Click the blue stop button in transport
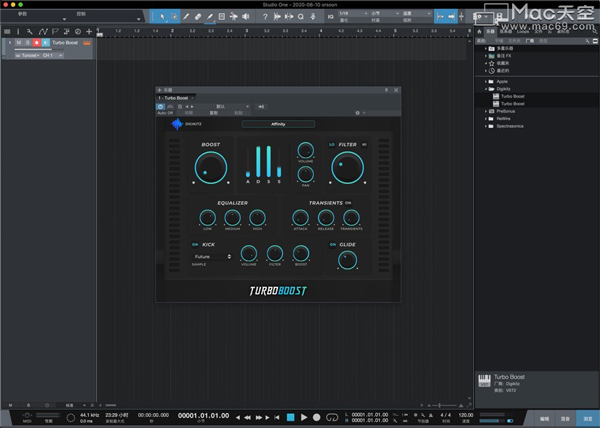The image size is (600, 428). (290, 415)
